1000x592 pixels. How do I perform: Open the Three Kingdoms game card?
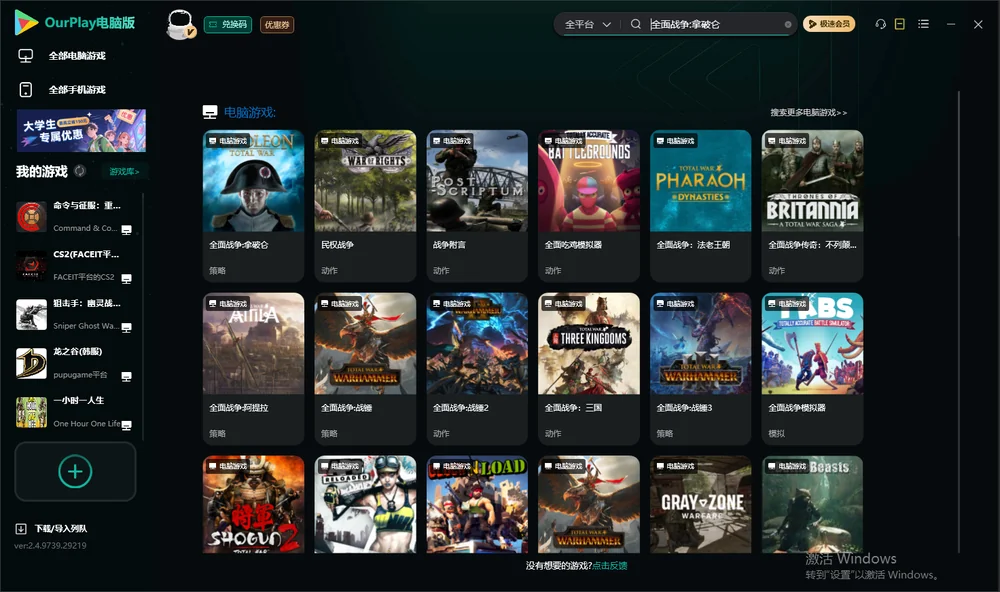(589, 369)
